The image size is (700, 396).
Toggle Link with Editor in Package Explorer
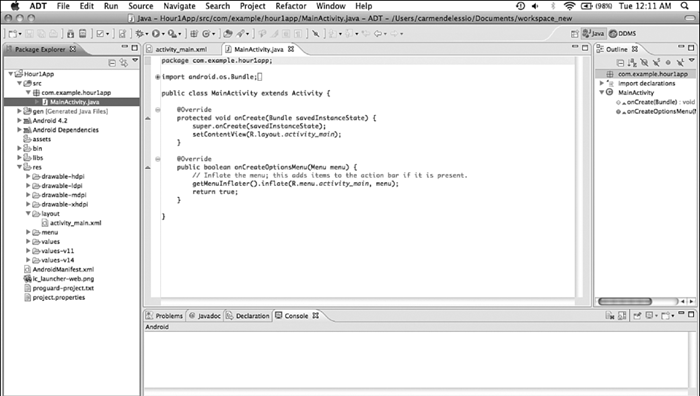[124, 63]
